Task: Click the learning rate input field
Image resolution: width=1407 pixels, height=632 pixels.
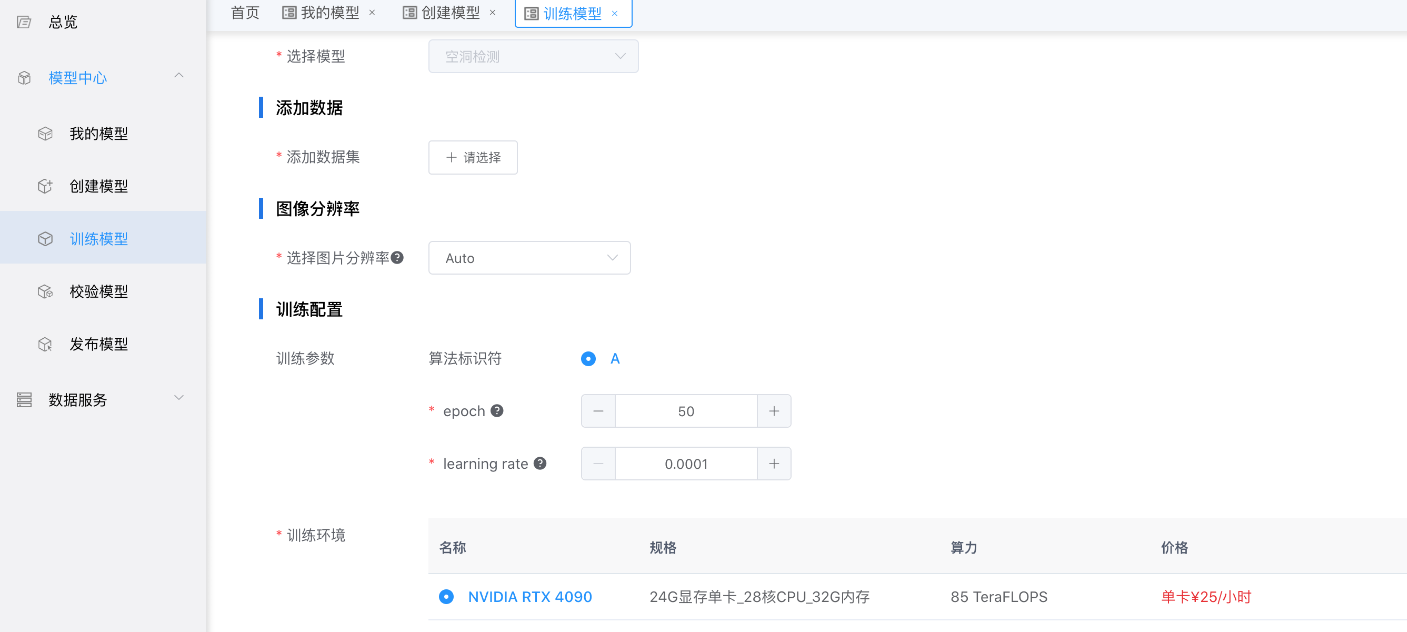Action: 686,464
